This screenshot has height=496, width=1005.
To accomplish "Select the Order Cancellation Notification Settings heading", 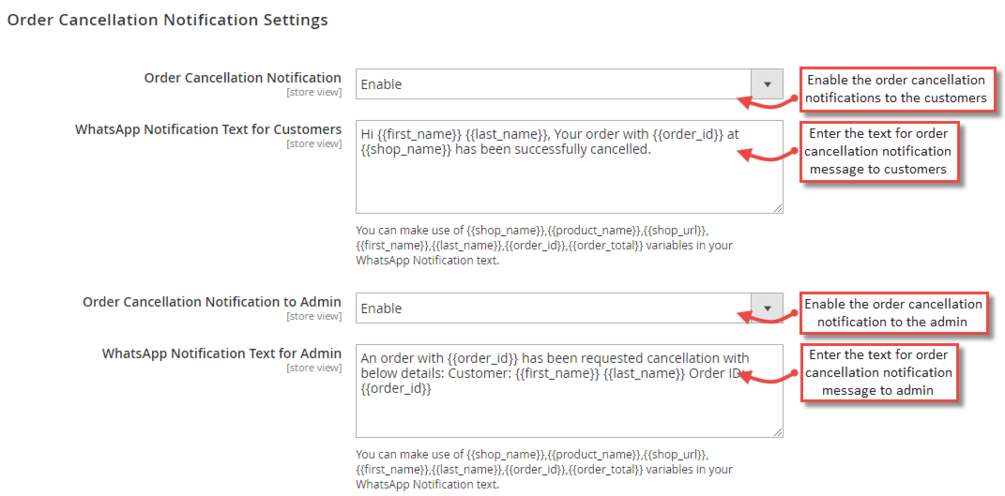I will click(x=167, y=19).
